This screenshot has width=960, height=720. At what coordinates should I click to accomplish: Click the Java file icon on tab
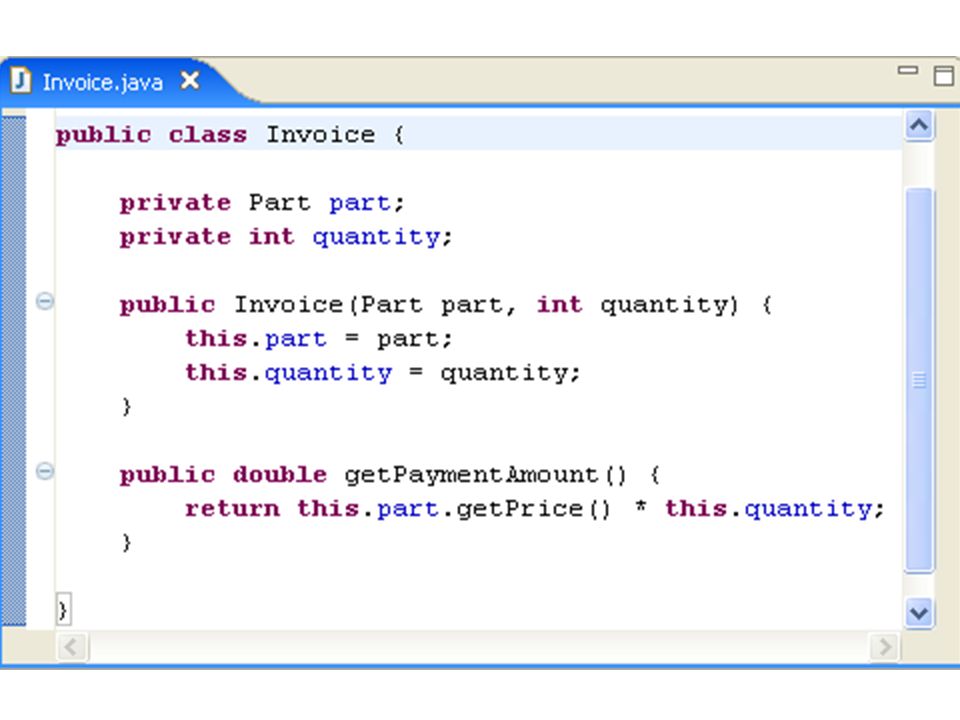pyautogui.click(x=21, y=81)
